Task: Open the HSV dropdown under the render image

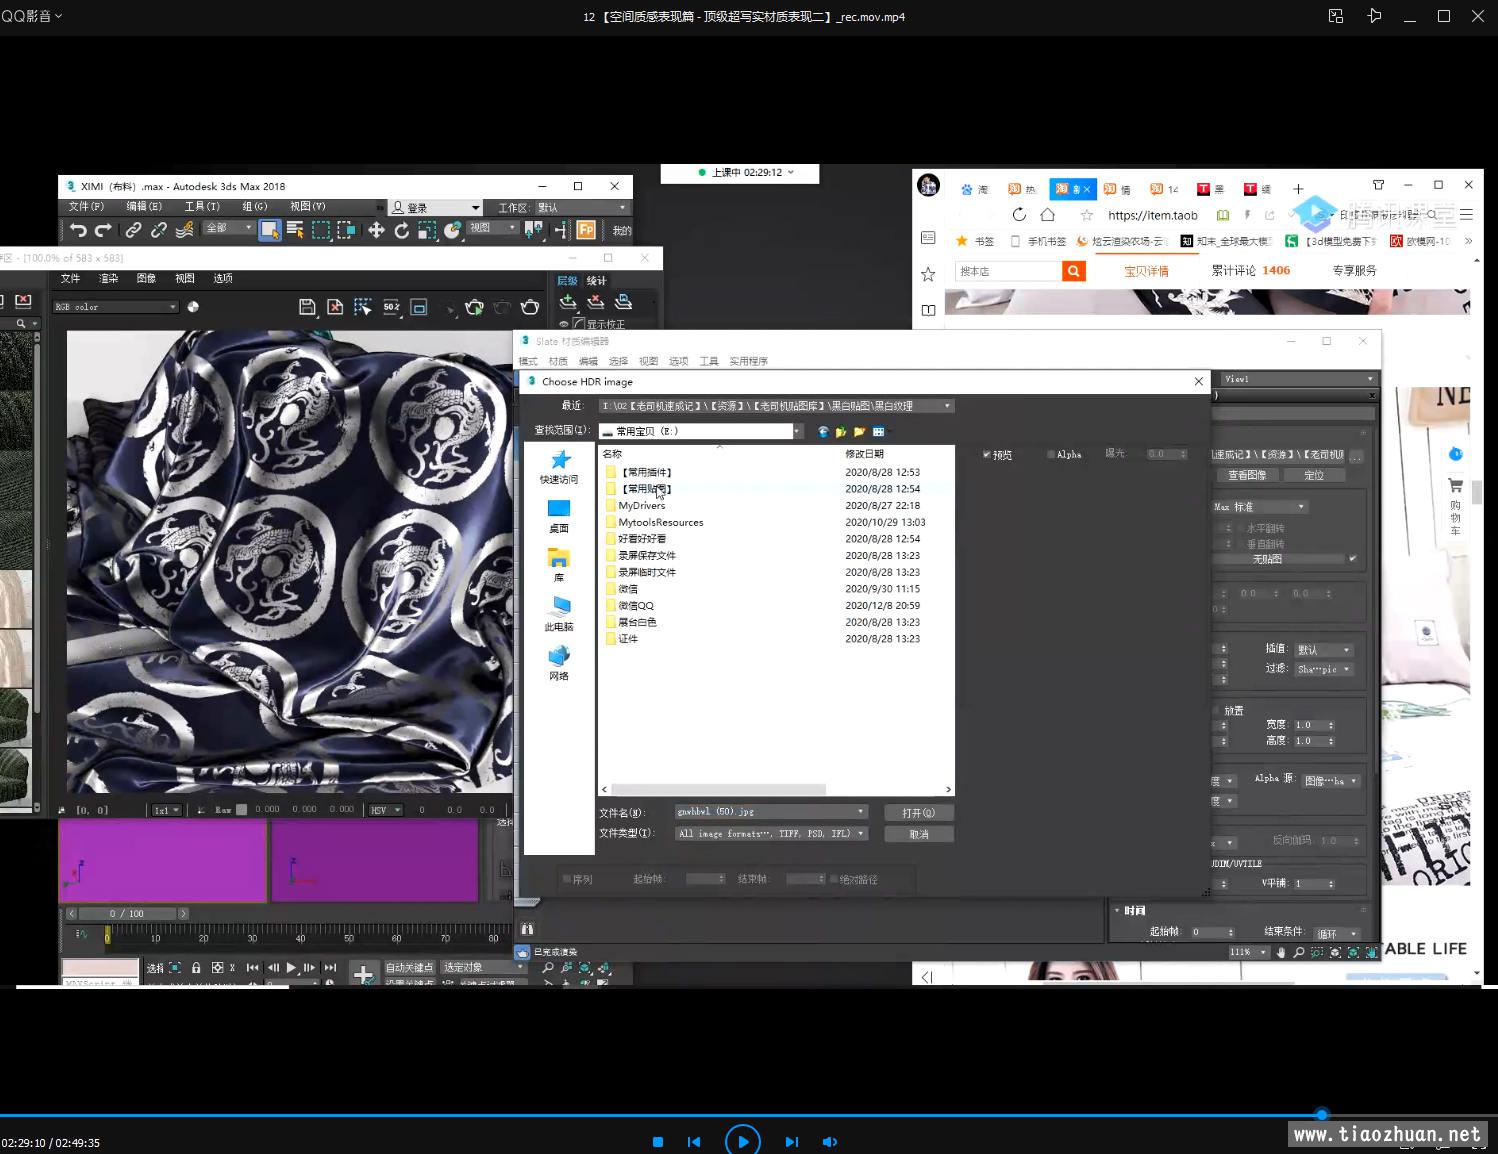Action: click(386, 810)
